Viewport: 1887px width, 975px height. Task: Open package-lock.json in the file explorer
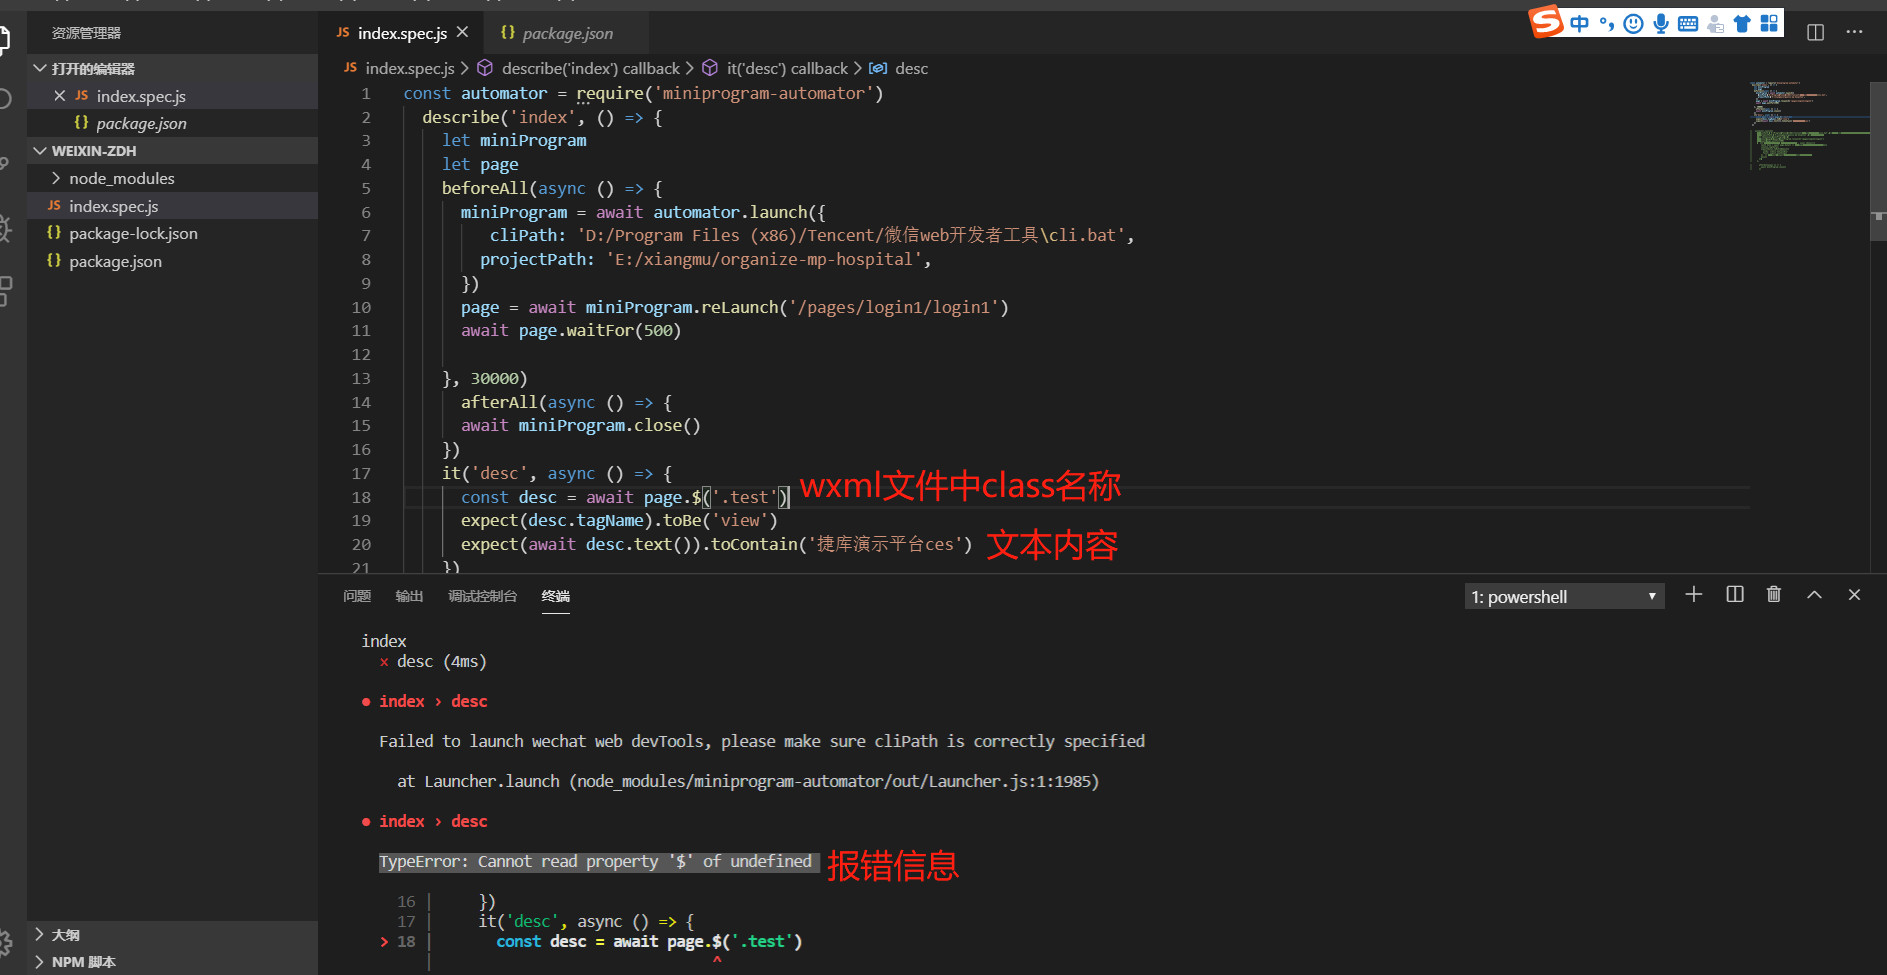tap(133, 233)
